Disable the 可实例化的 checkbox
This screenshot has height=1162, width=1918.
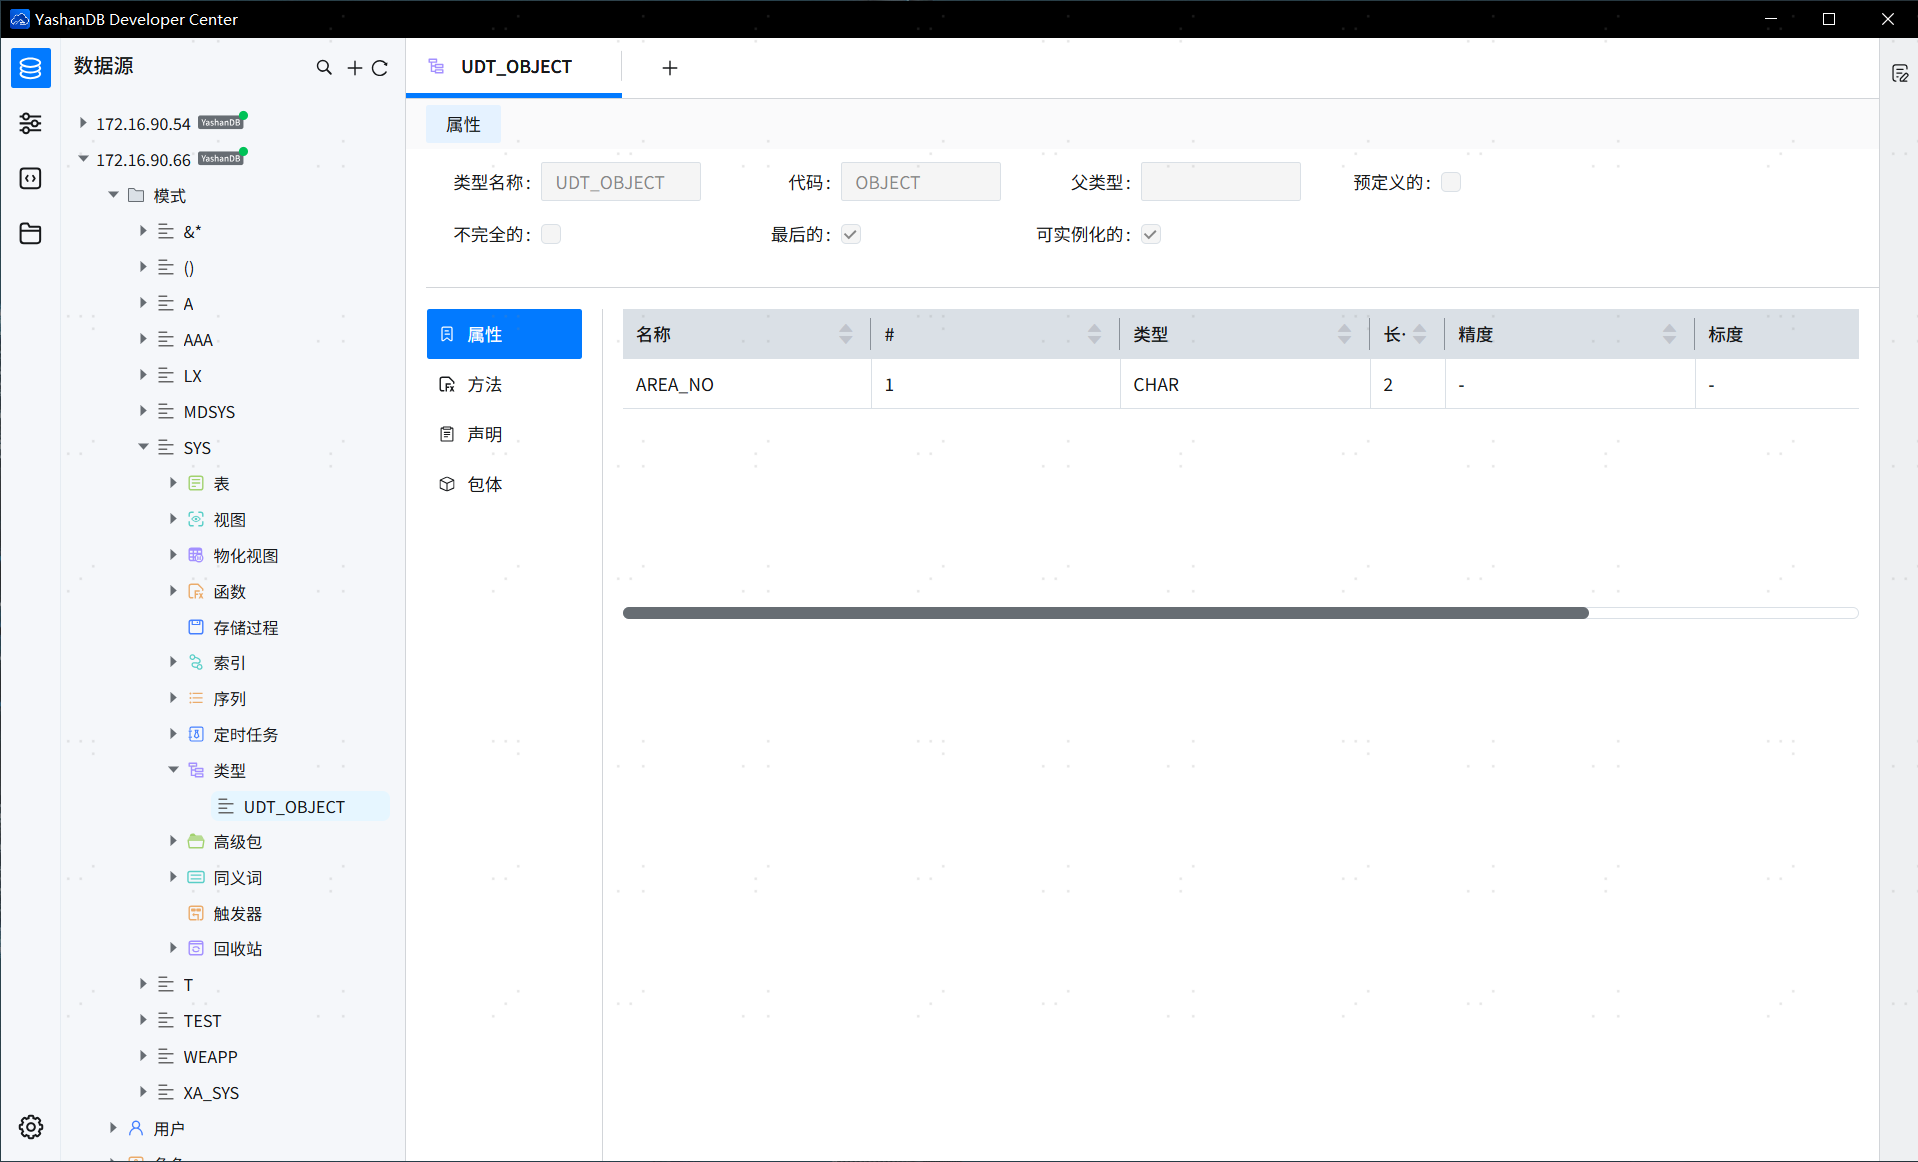(x=1150, y=233)
